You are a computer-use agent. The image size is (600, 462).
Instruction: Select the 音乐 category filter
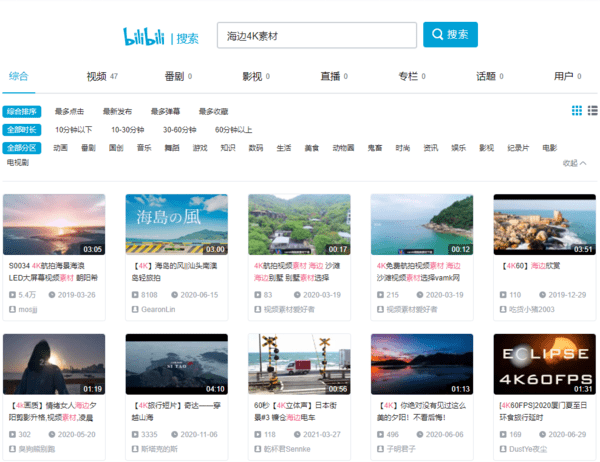pos(144,147)
